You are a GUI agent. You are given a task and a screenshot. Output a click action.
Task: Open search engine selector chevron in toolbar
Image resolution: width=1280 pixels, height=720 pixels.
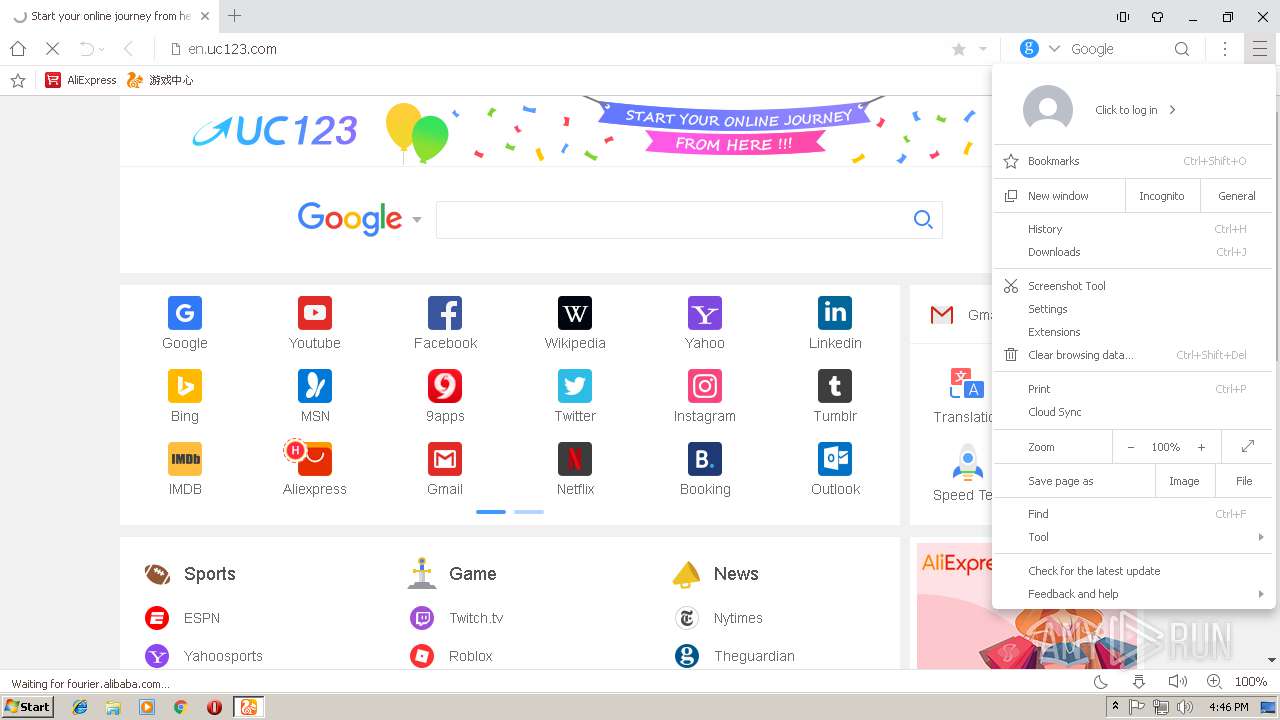(1054, 49)
